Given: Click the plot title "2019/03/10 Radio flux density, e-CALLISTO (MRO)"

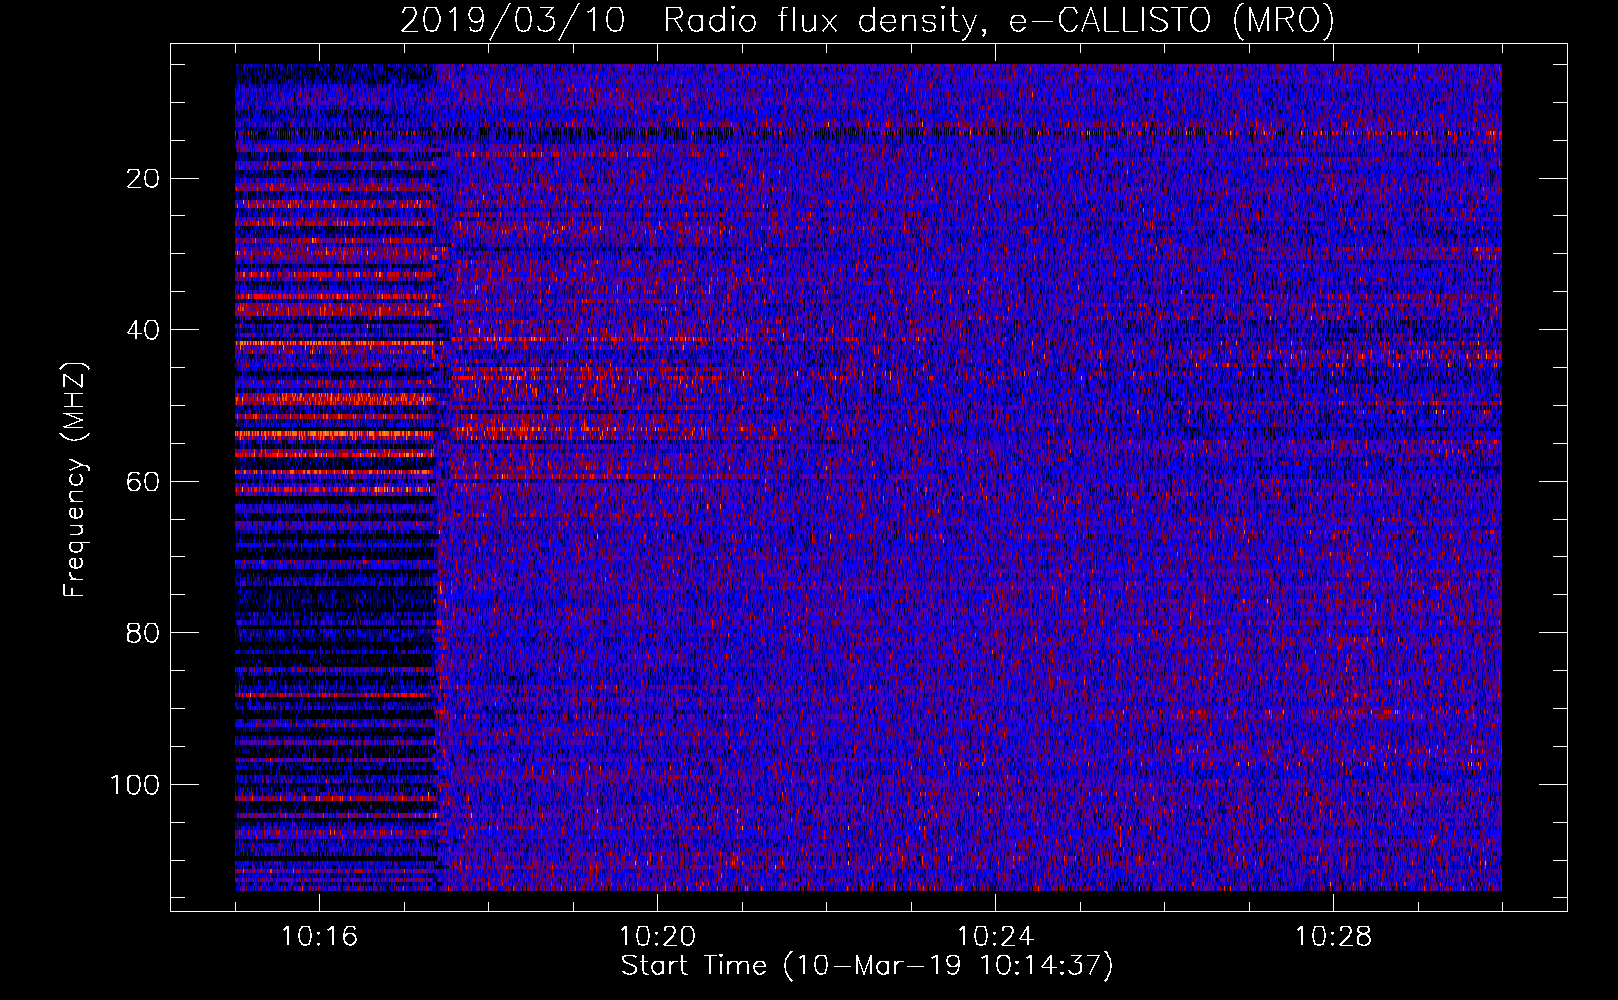Looking at the screenshot, I should click(x=867, y=20).
